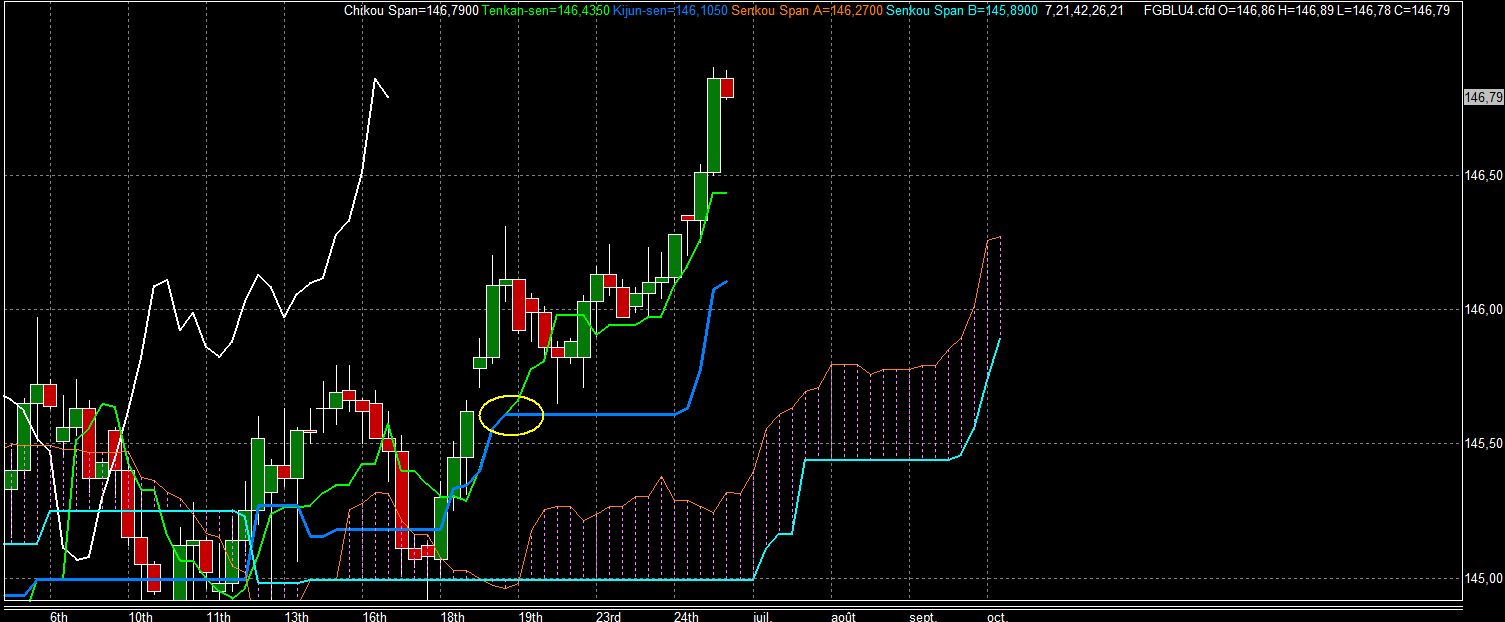Image resolution: width=1505 pixels, height=622 pixels.
Task: Click the 145,00 price axis label
Action: 1483,577
